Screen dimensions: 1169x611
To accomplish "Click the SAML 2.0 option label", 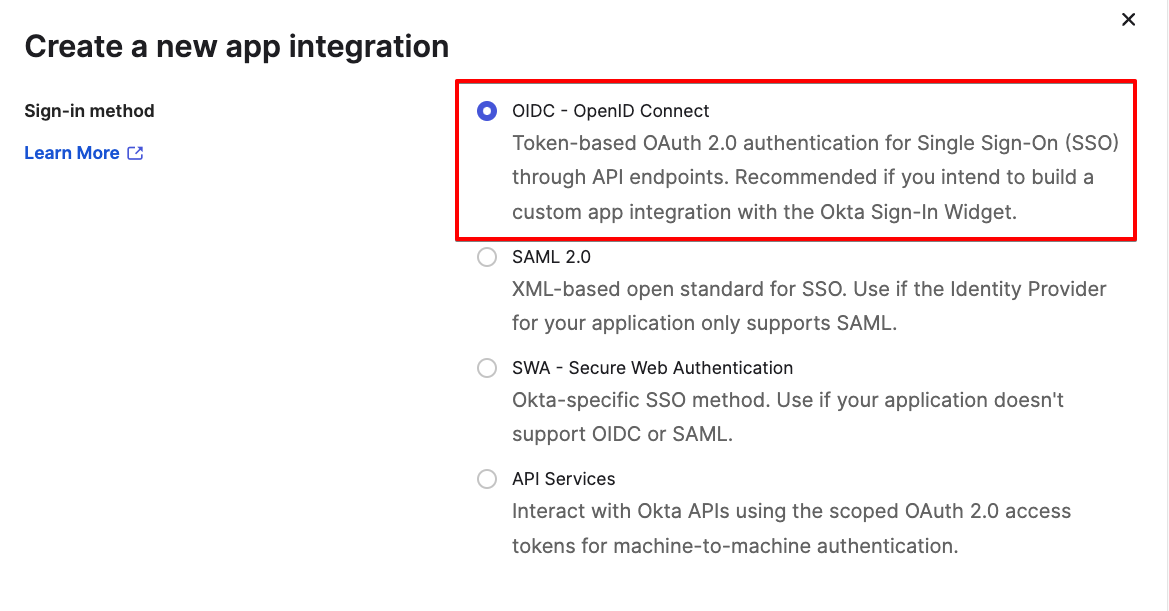I will point(551,257).
